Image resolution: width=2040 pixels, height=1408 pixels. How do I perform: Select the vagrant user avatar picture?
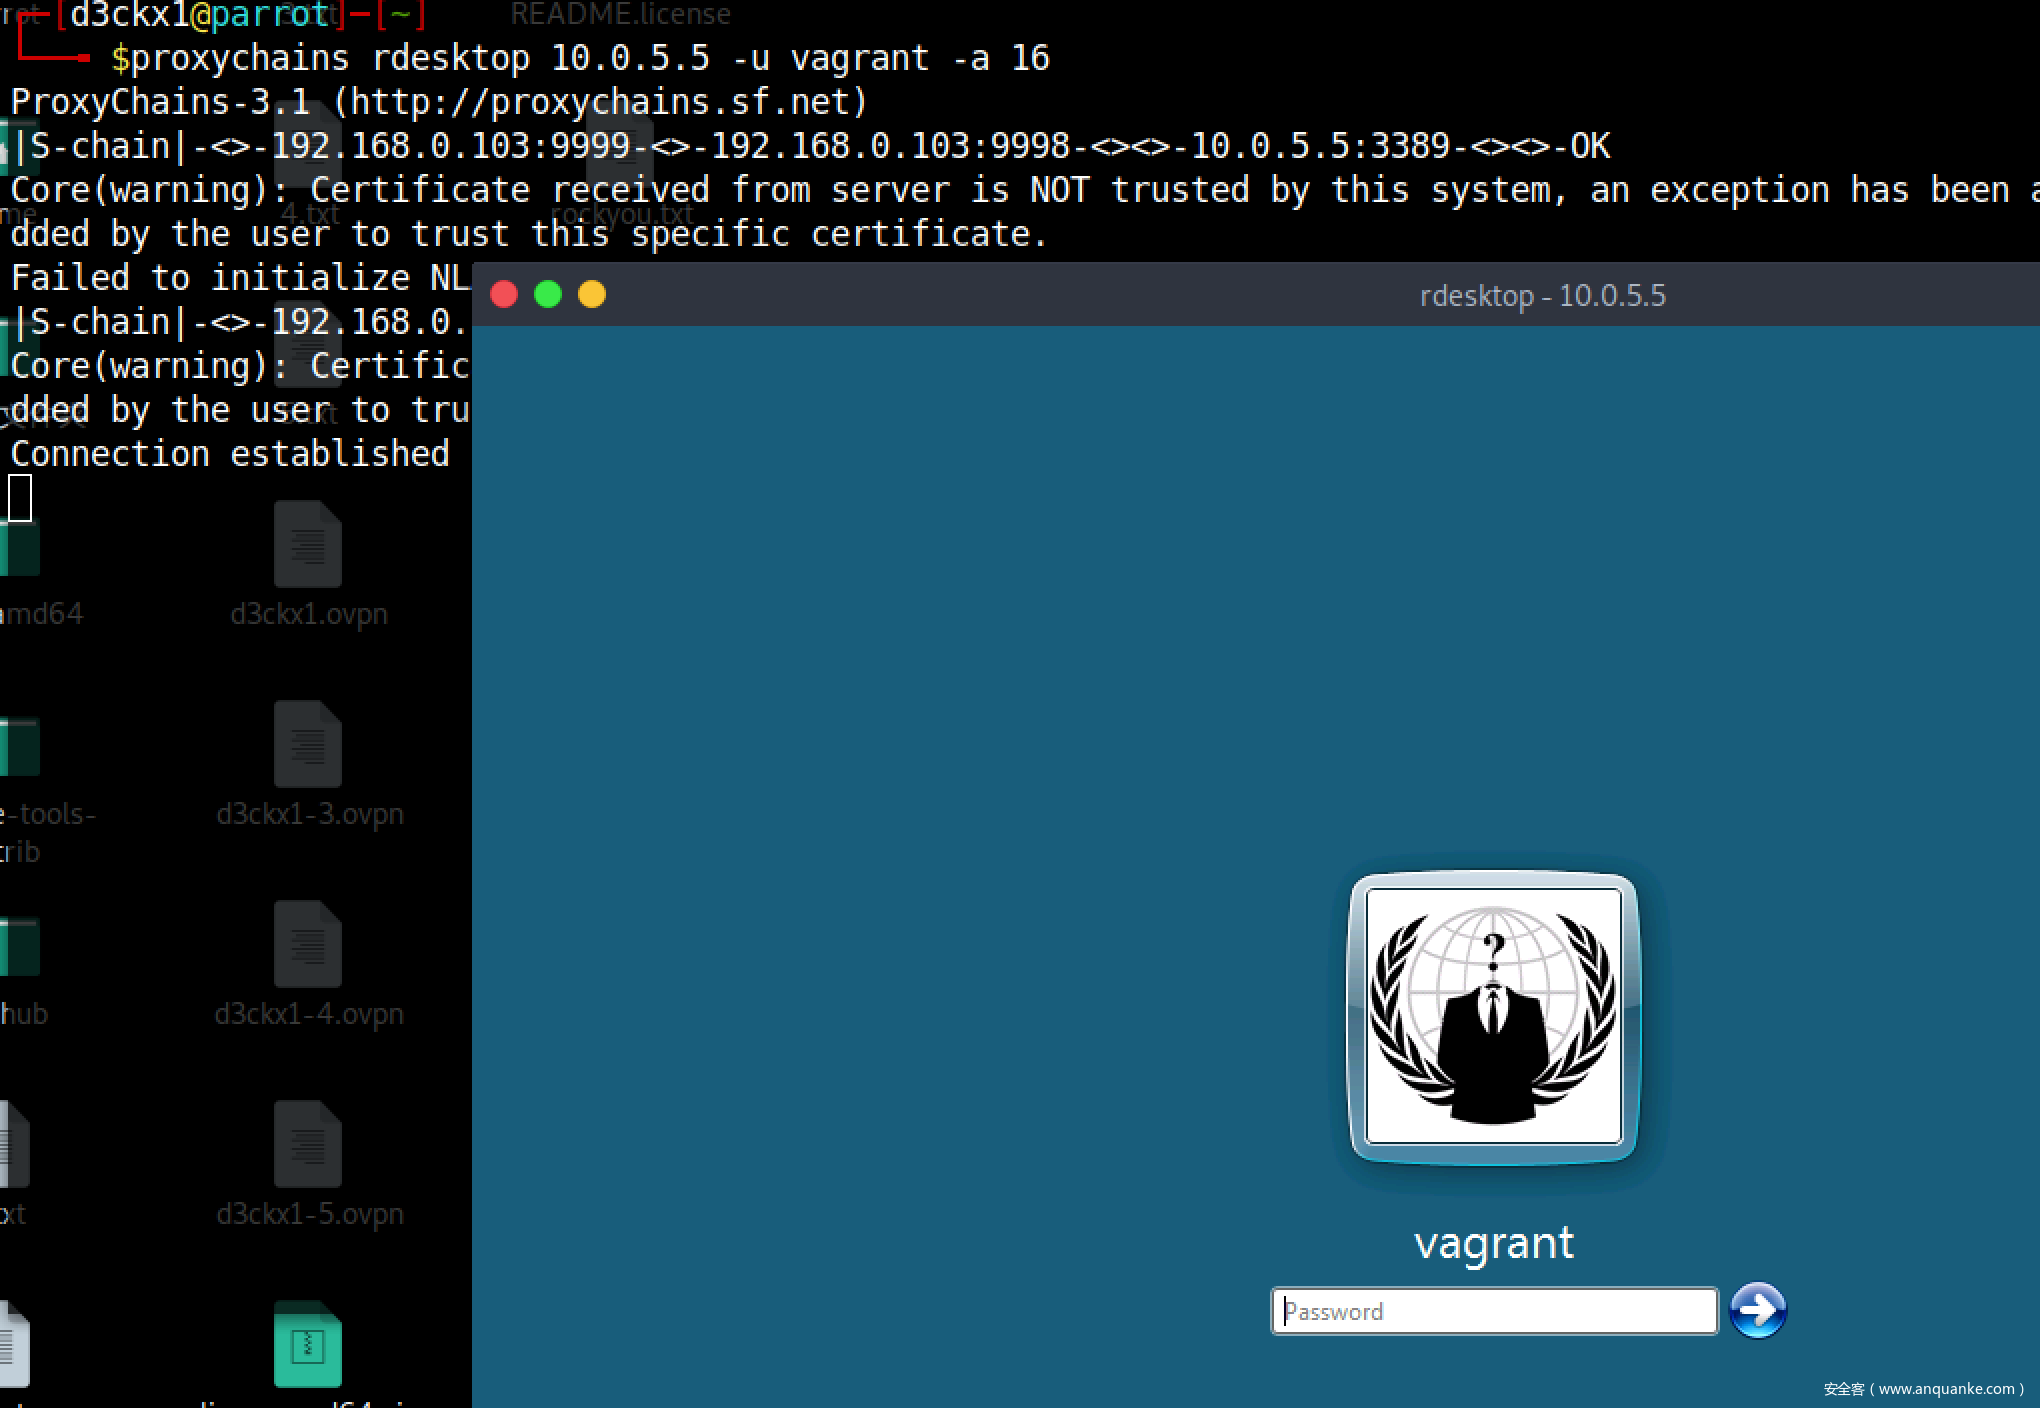(1493, 1016)
